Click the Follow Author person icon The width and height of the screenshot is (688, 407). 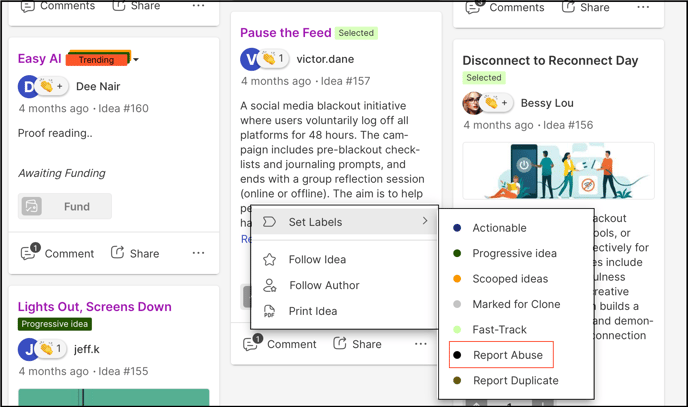click(269, 285)
